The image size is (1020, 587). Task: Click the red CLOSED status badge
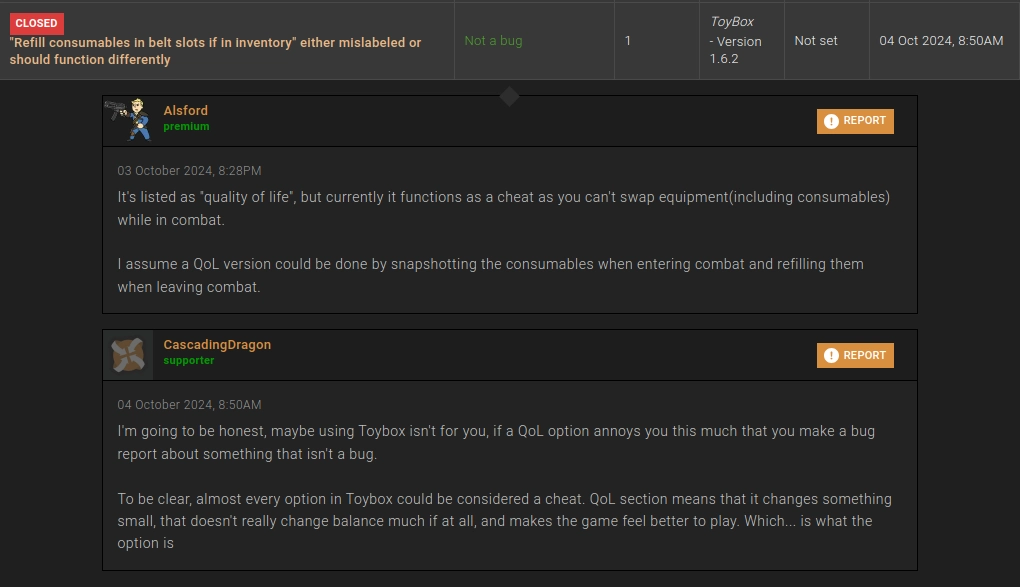36,23
